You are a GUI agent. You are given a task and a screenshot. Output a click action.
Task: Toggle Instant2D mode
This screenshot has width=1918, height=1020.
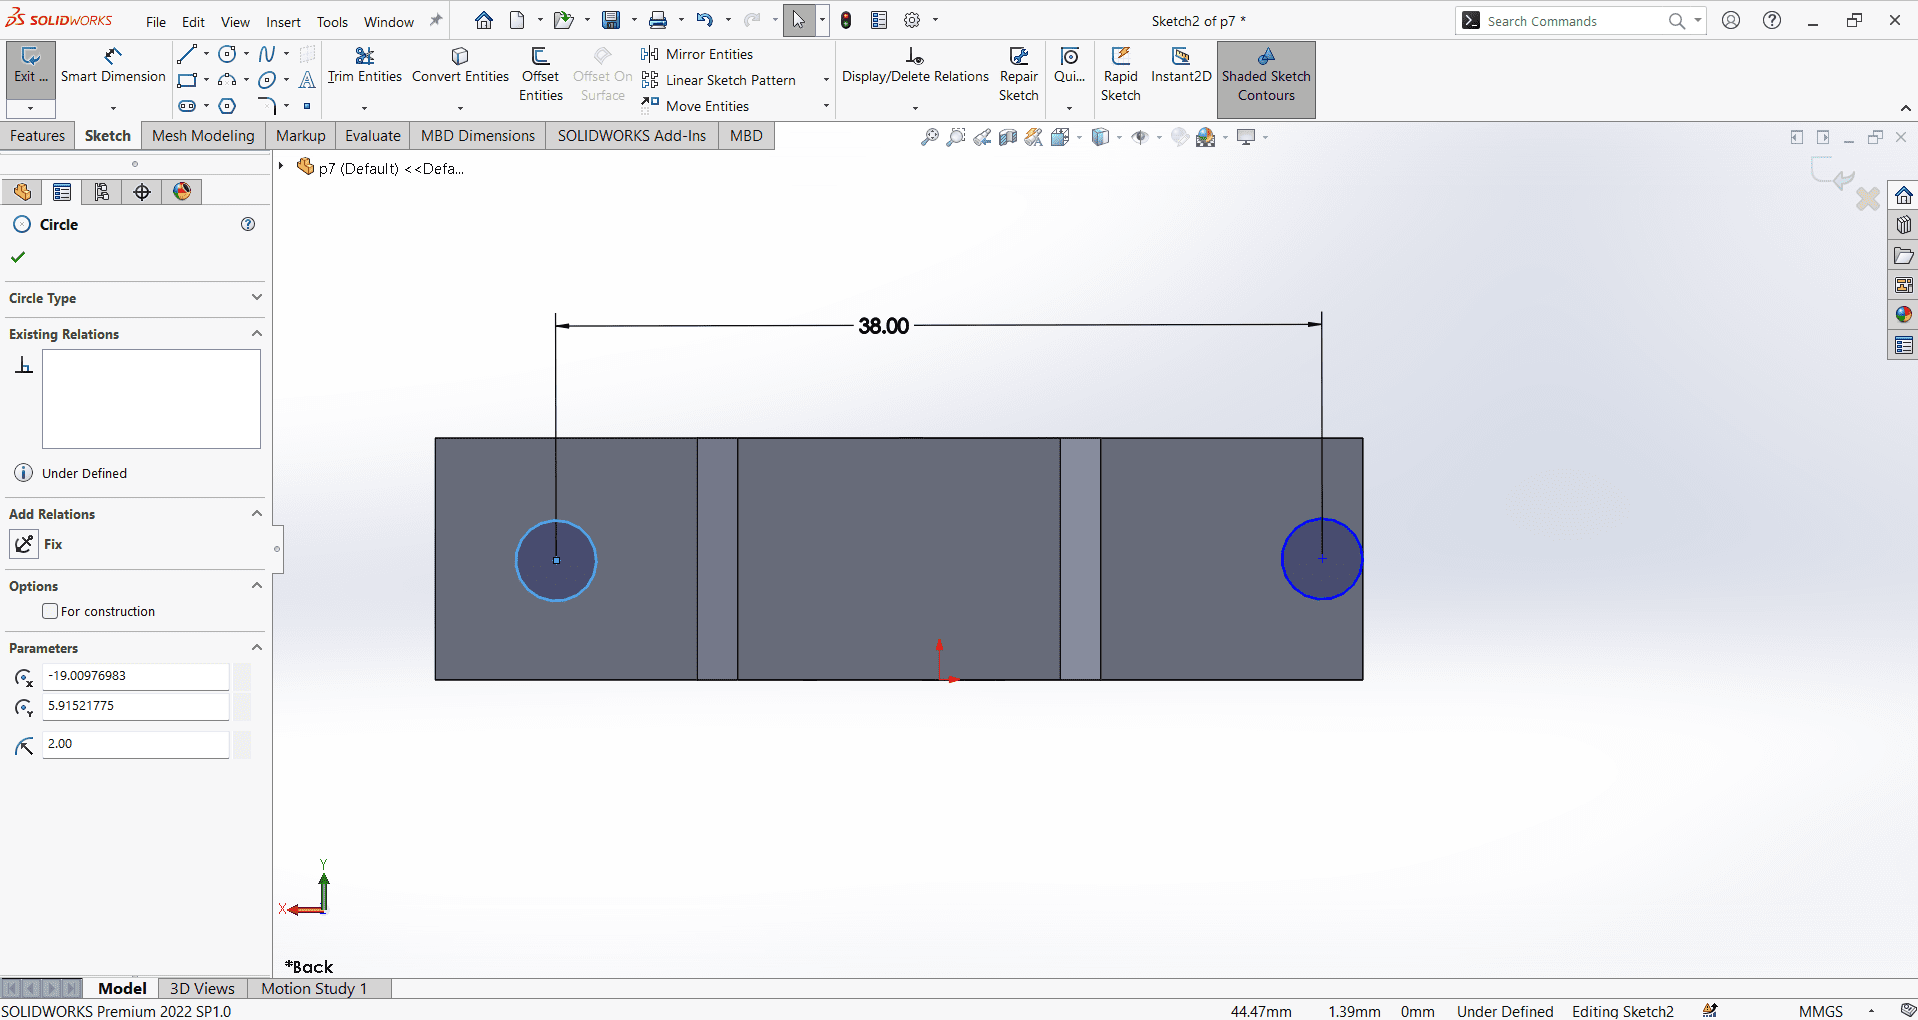tap(1181, 66)
